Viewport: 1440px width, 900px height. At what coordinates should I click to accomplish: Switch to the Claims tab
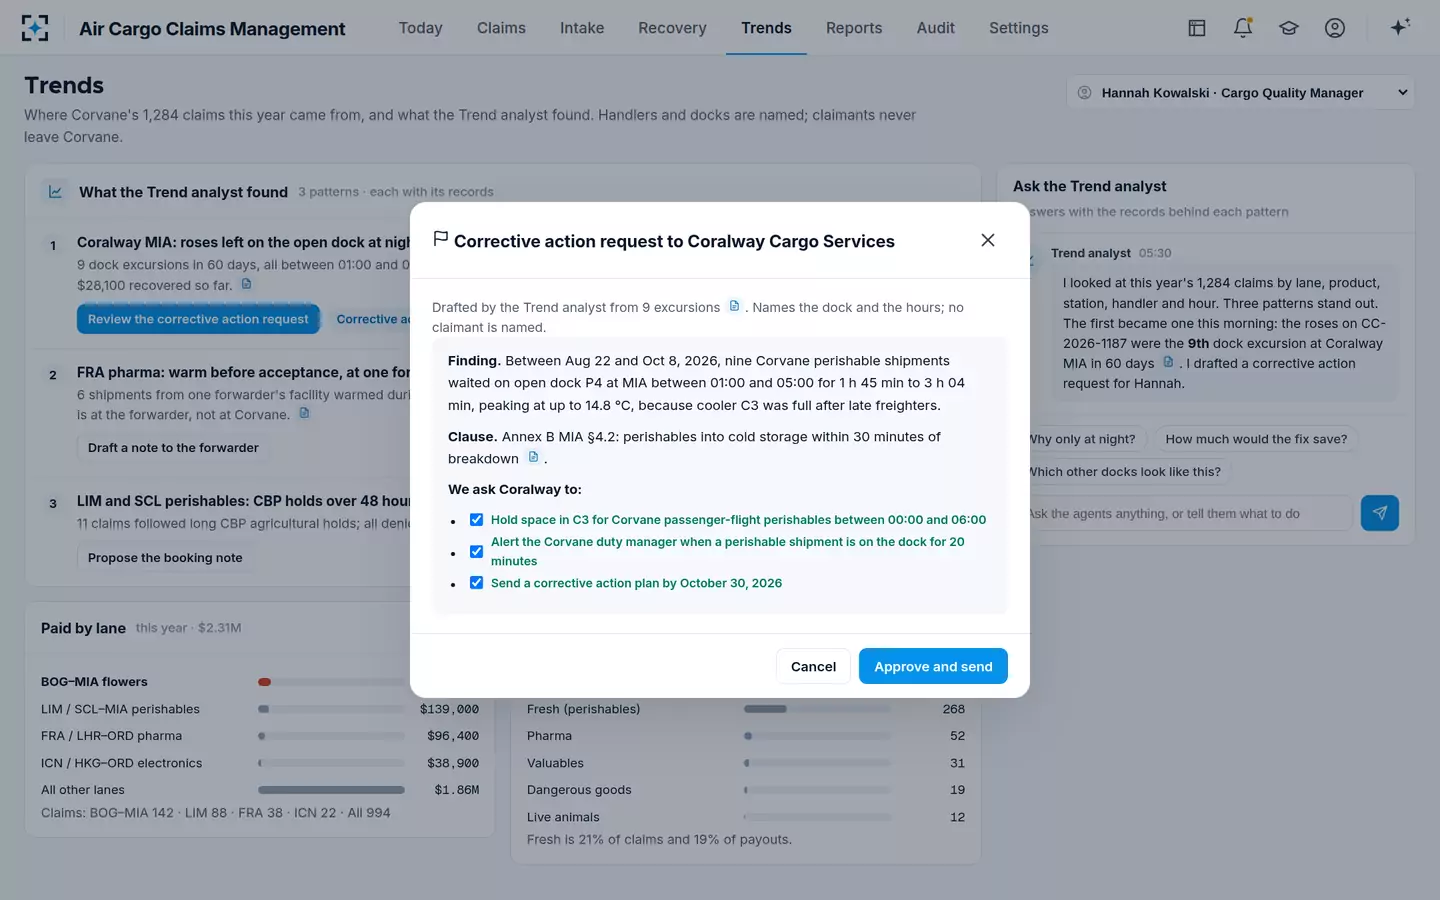pos(501,28)
